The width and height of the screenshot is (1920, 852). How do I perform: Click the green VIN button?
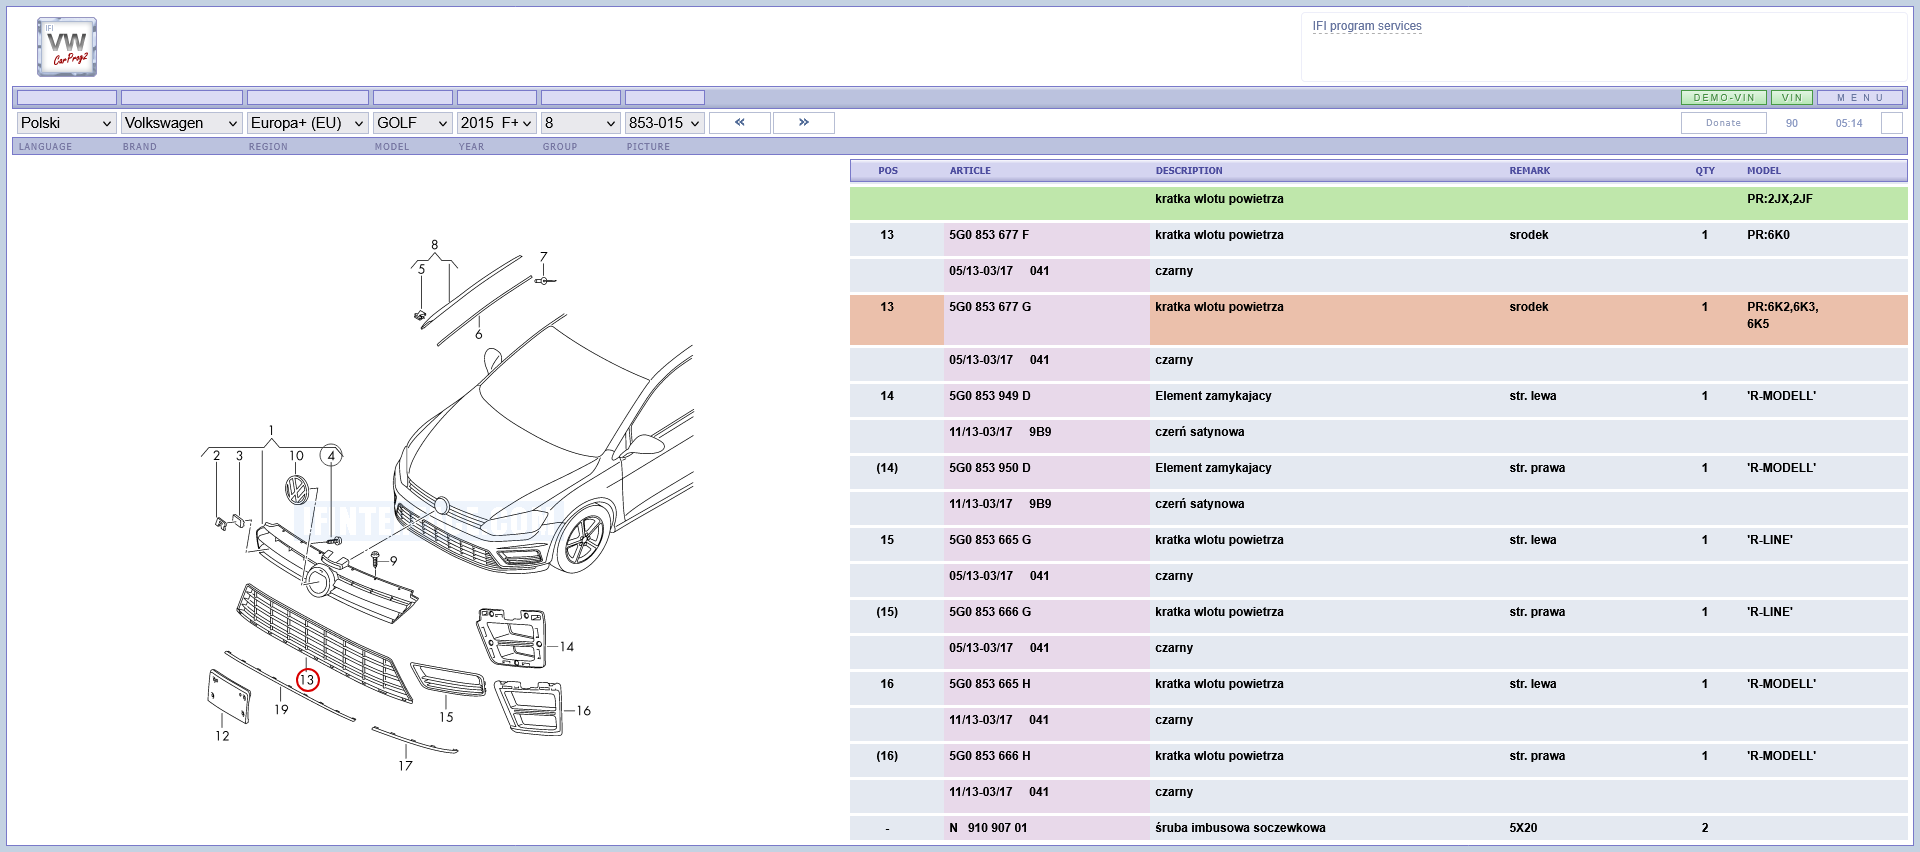click(1792, 98)
